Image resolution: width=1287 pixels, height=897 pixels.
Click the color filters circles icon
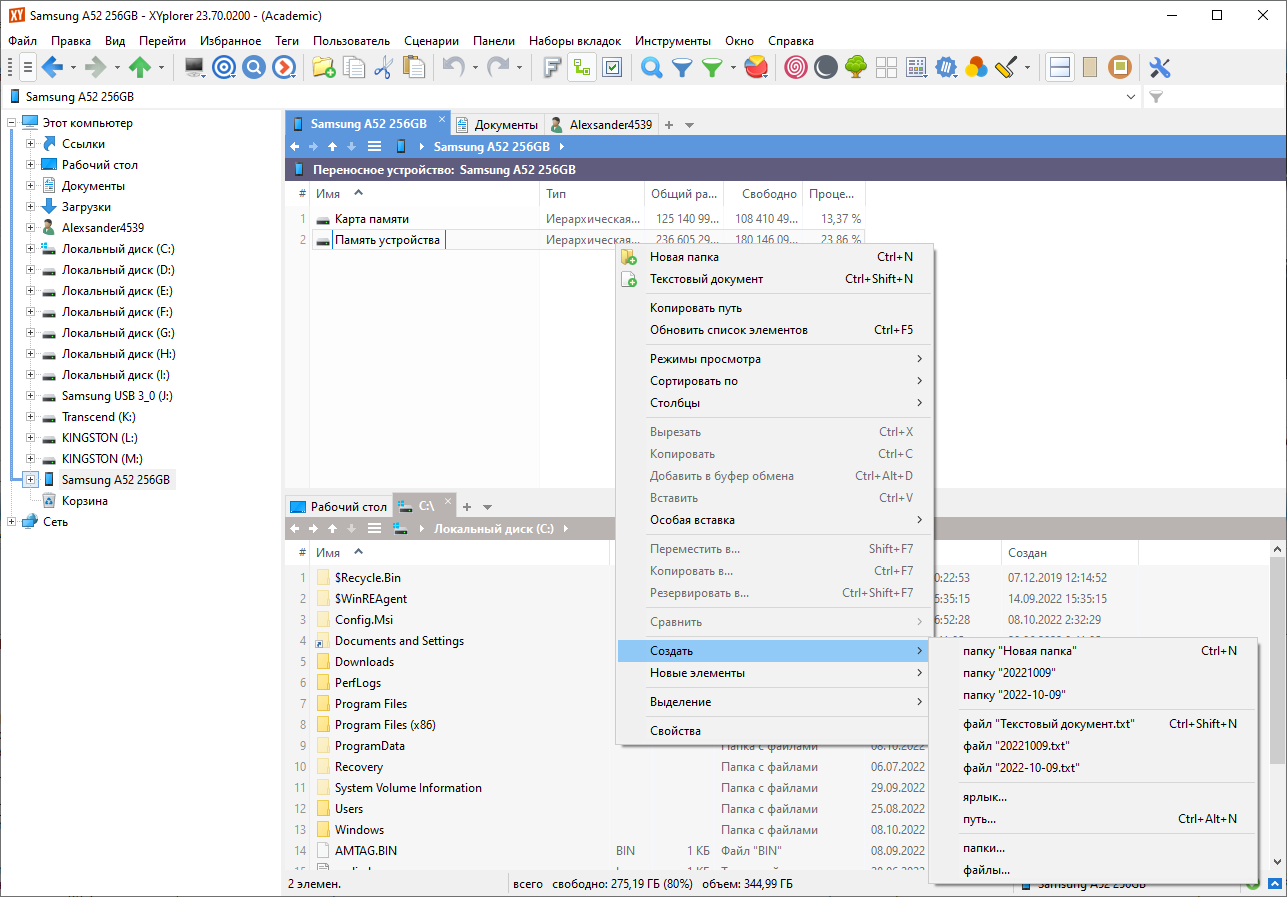pos(976,67)
